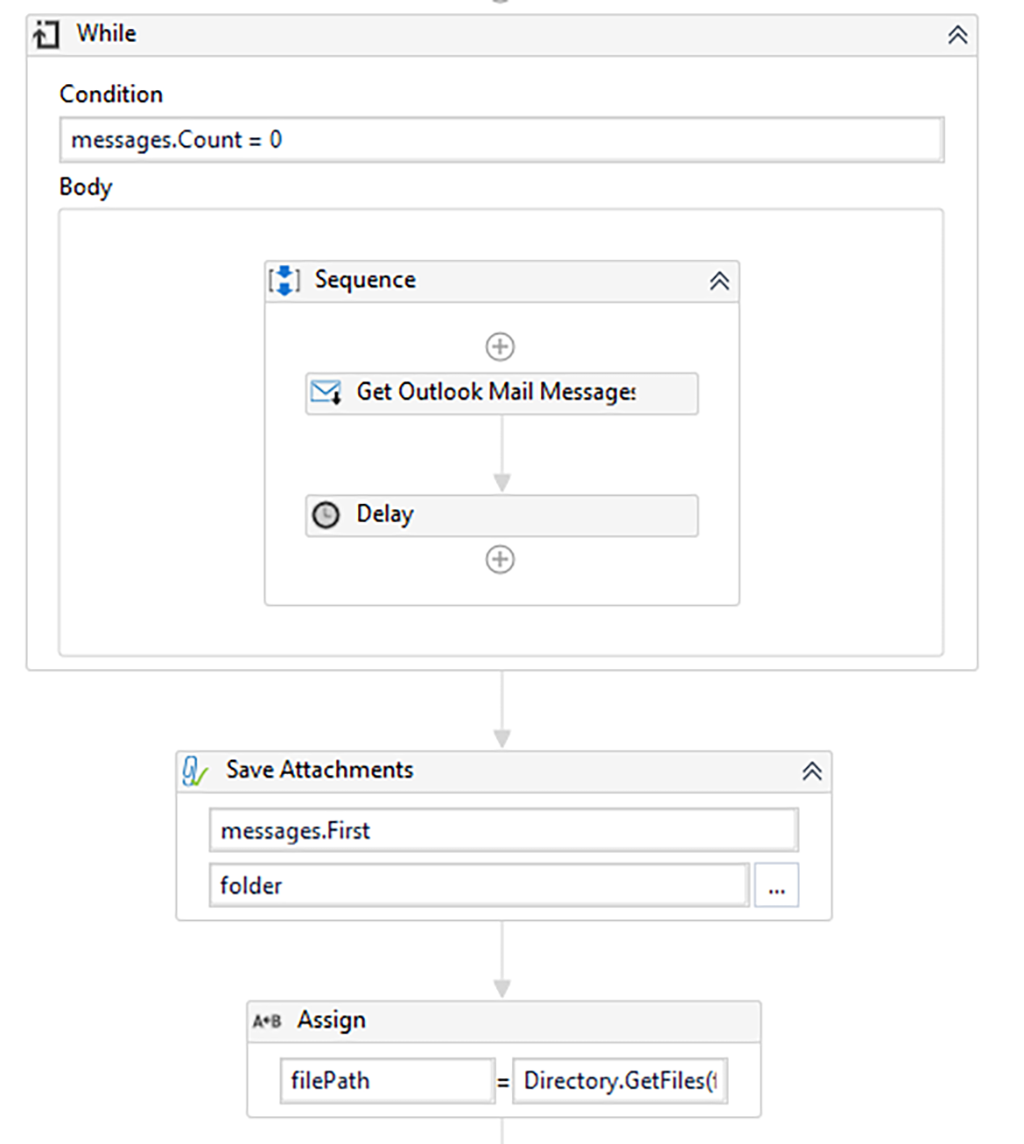The width and height of the screenshot is (1024, 1144).
Task: Click the folder path input field
Action: [x=479, y=886]
